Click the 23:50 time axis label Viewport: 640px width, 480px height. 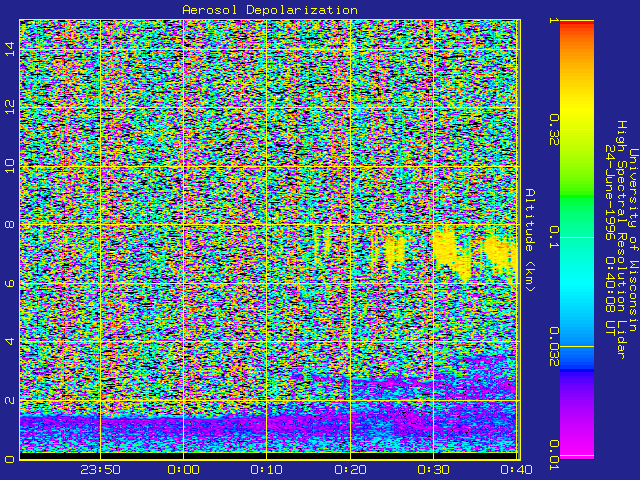point(100,470)
